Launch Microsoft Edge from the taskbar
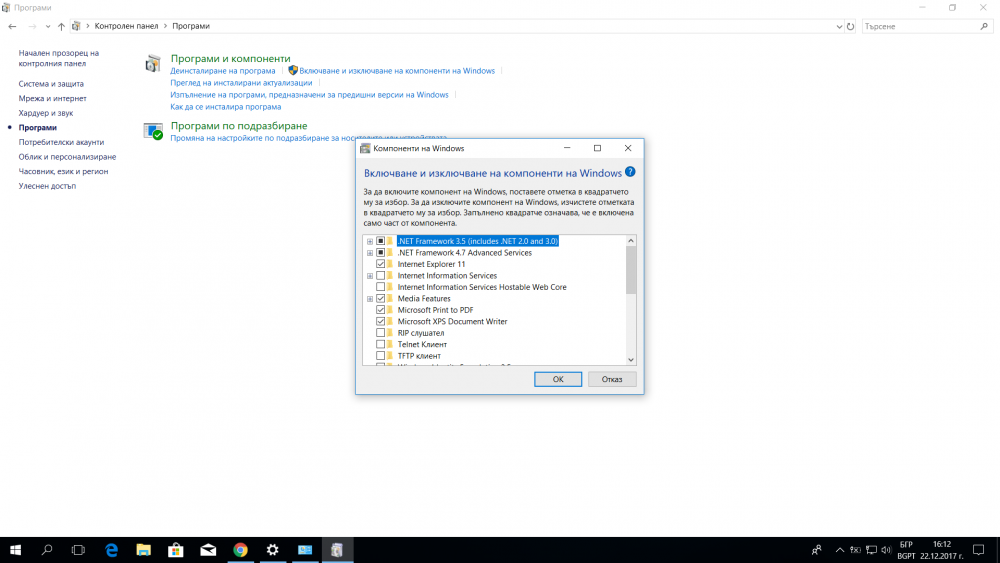 click(x=112, y=550)
